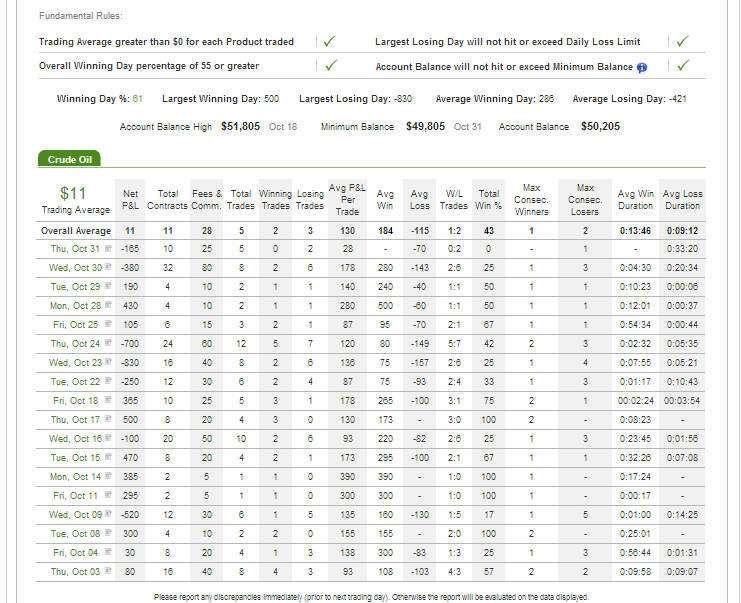The height and width of the screenshot is (603, 741).
Task: Open the detail icon next to Tue, Oct 08
Action: [108, 533]
